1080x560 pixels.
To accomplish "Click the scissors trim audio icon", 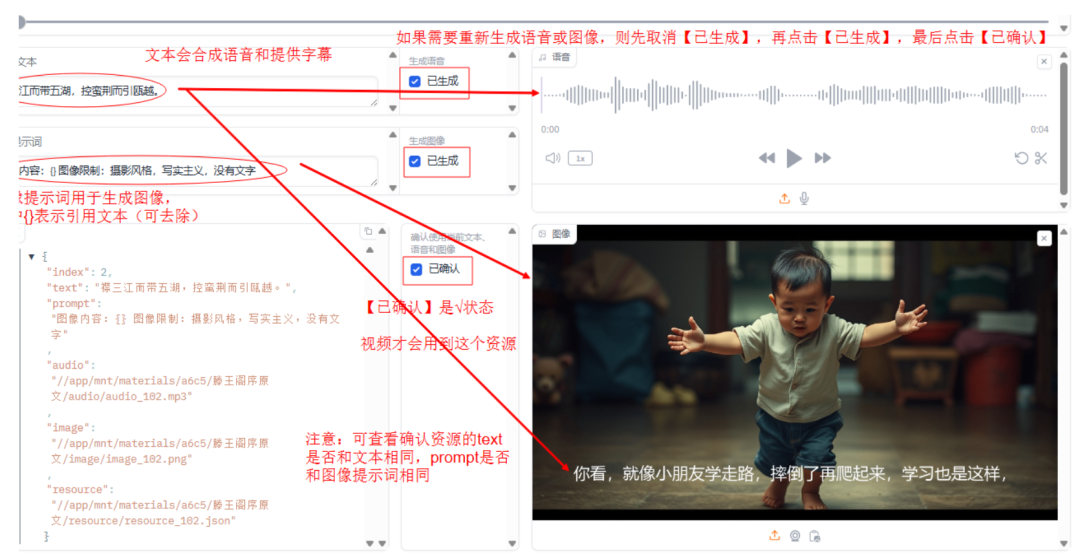I will [x=1041, y=158].
